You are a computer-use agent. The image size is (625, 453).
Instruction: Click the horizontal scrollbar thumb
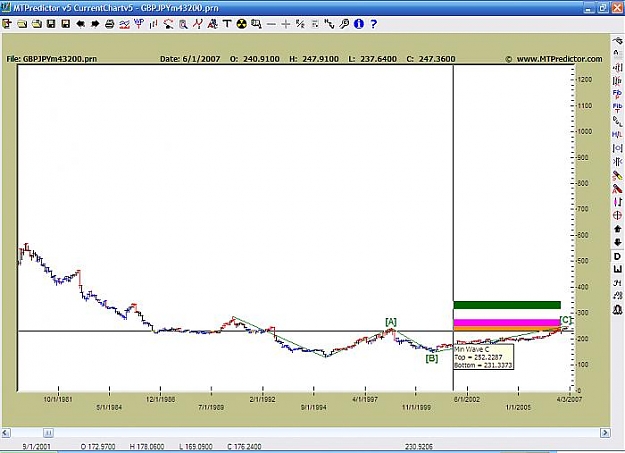coord(48,433)
